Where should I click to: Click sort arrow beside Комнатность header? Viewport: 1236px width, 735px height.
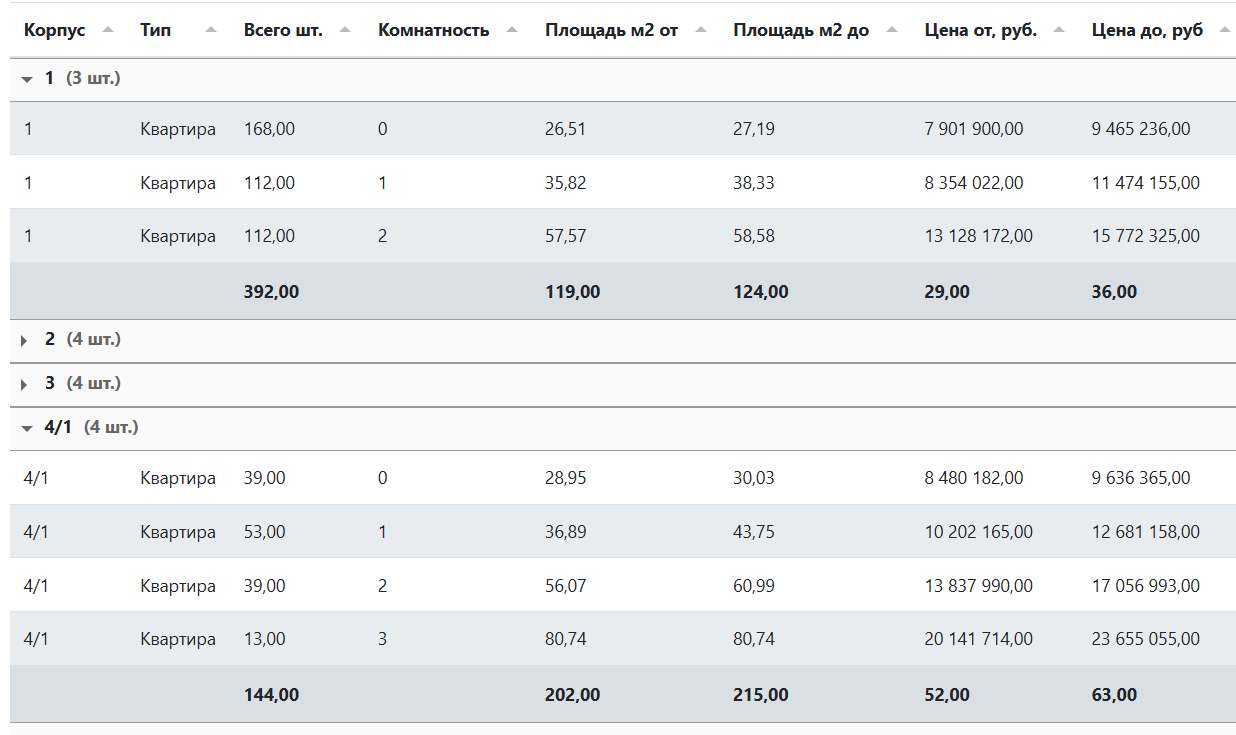[x=512, y=30]
